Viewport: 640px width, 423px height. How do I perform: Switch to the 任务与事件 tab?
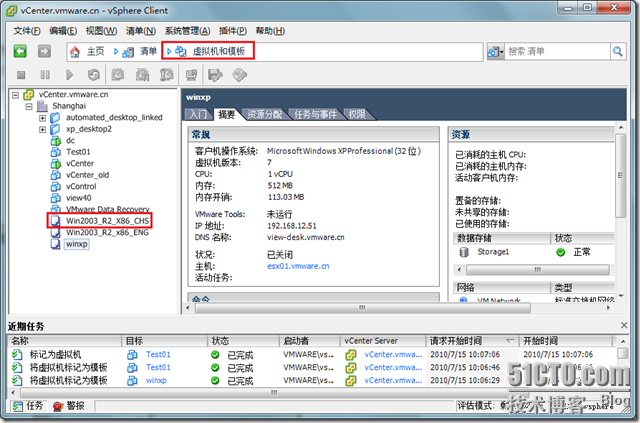click(x=315, y=114)
